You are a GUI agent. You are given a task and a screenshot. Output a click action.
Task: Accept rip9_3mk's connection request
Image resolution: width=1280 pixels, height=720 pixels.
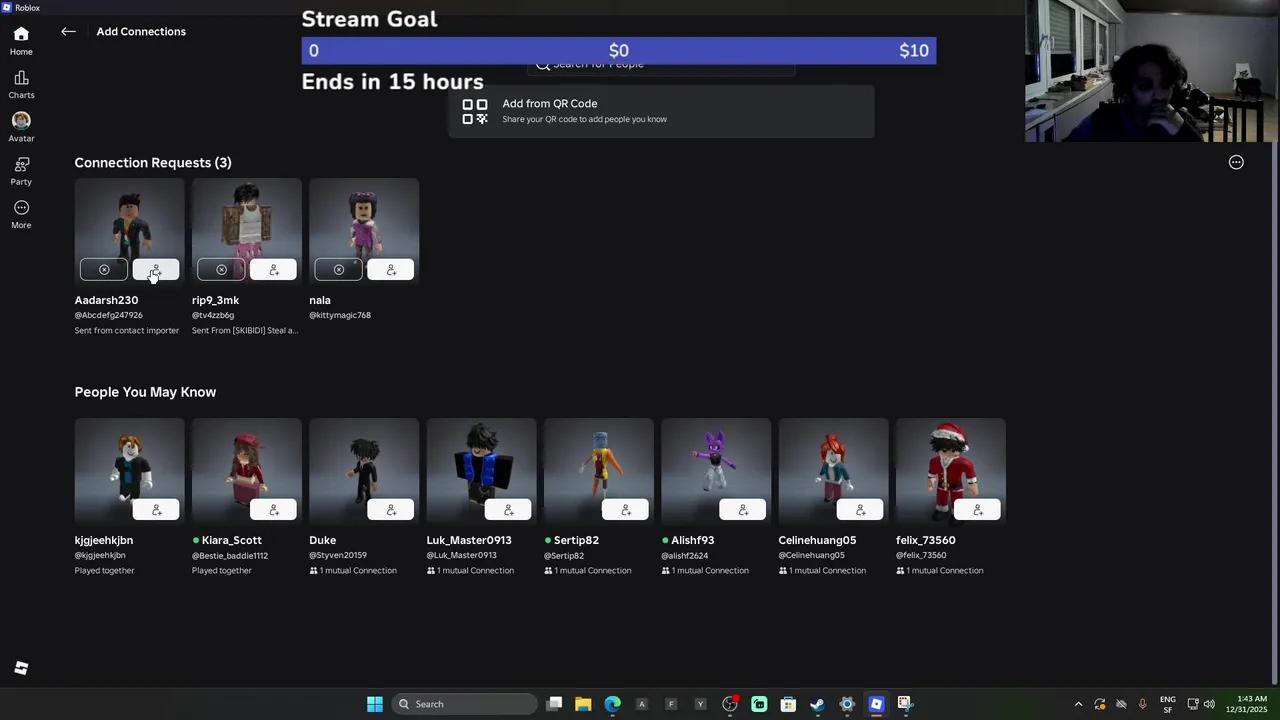coord(273,270)
